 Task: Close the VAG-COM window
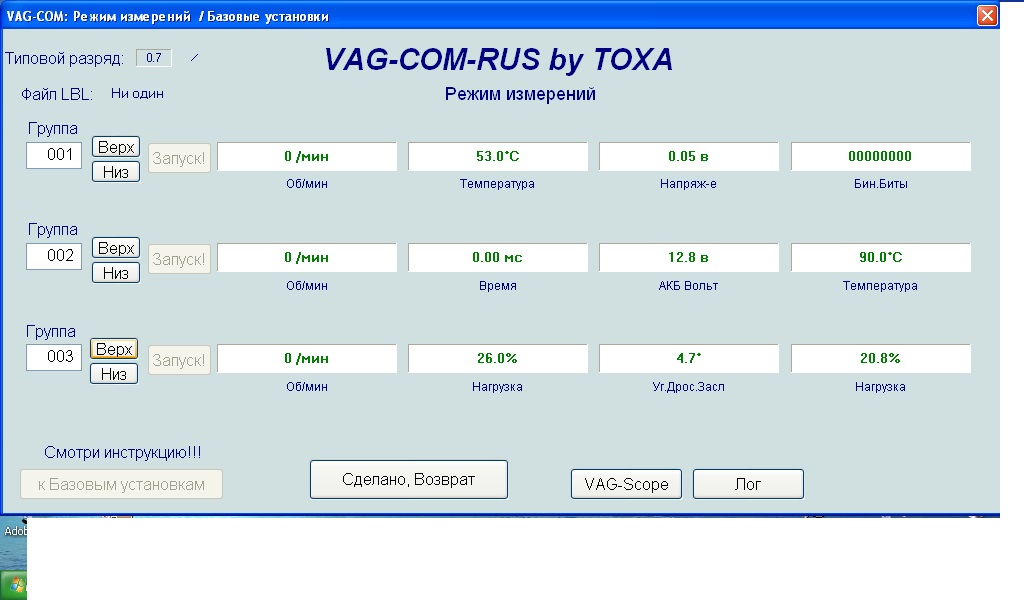(987, 15)
